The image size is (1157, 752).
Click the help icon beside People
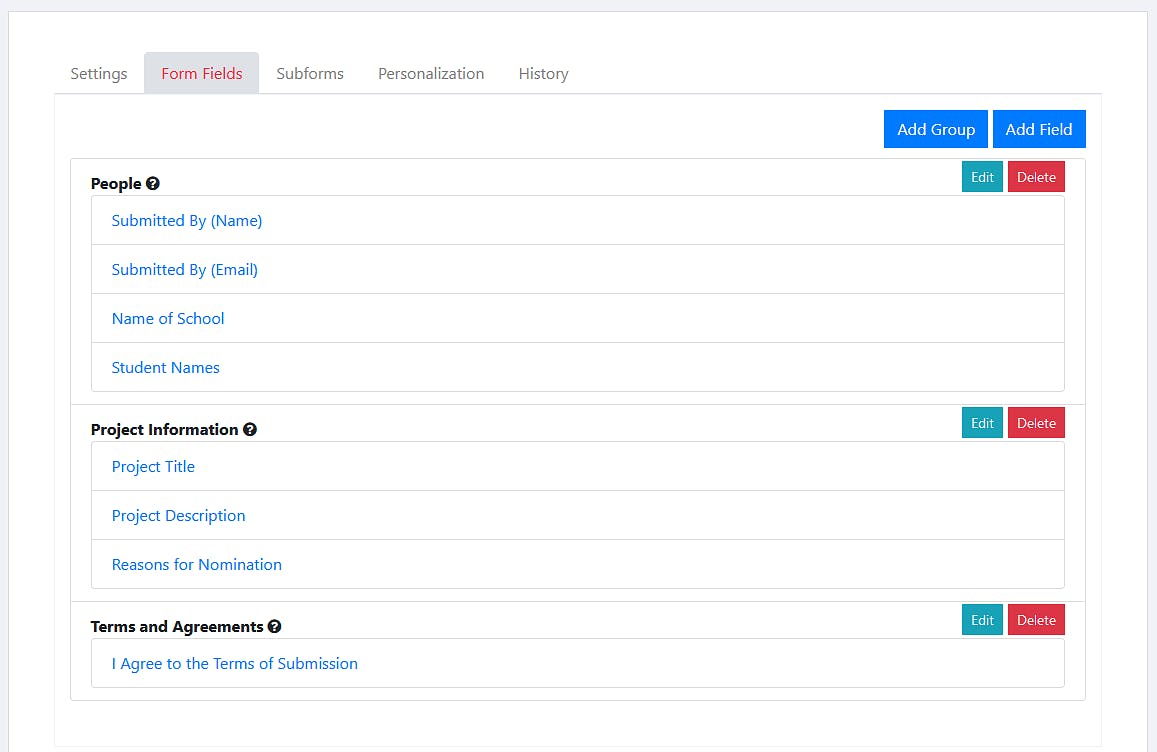pyautogui.click(x=153, y=184)
